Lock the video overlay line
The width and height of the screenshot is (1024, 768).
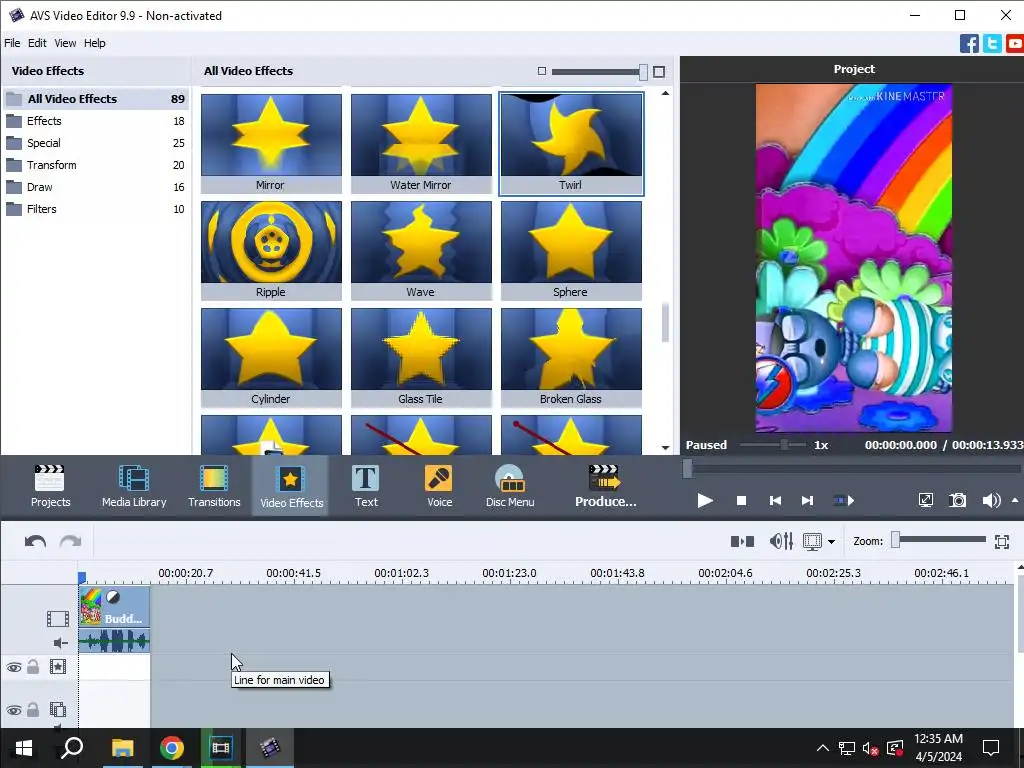(x=33, y=709)
